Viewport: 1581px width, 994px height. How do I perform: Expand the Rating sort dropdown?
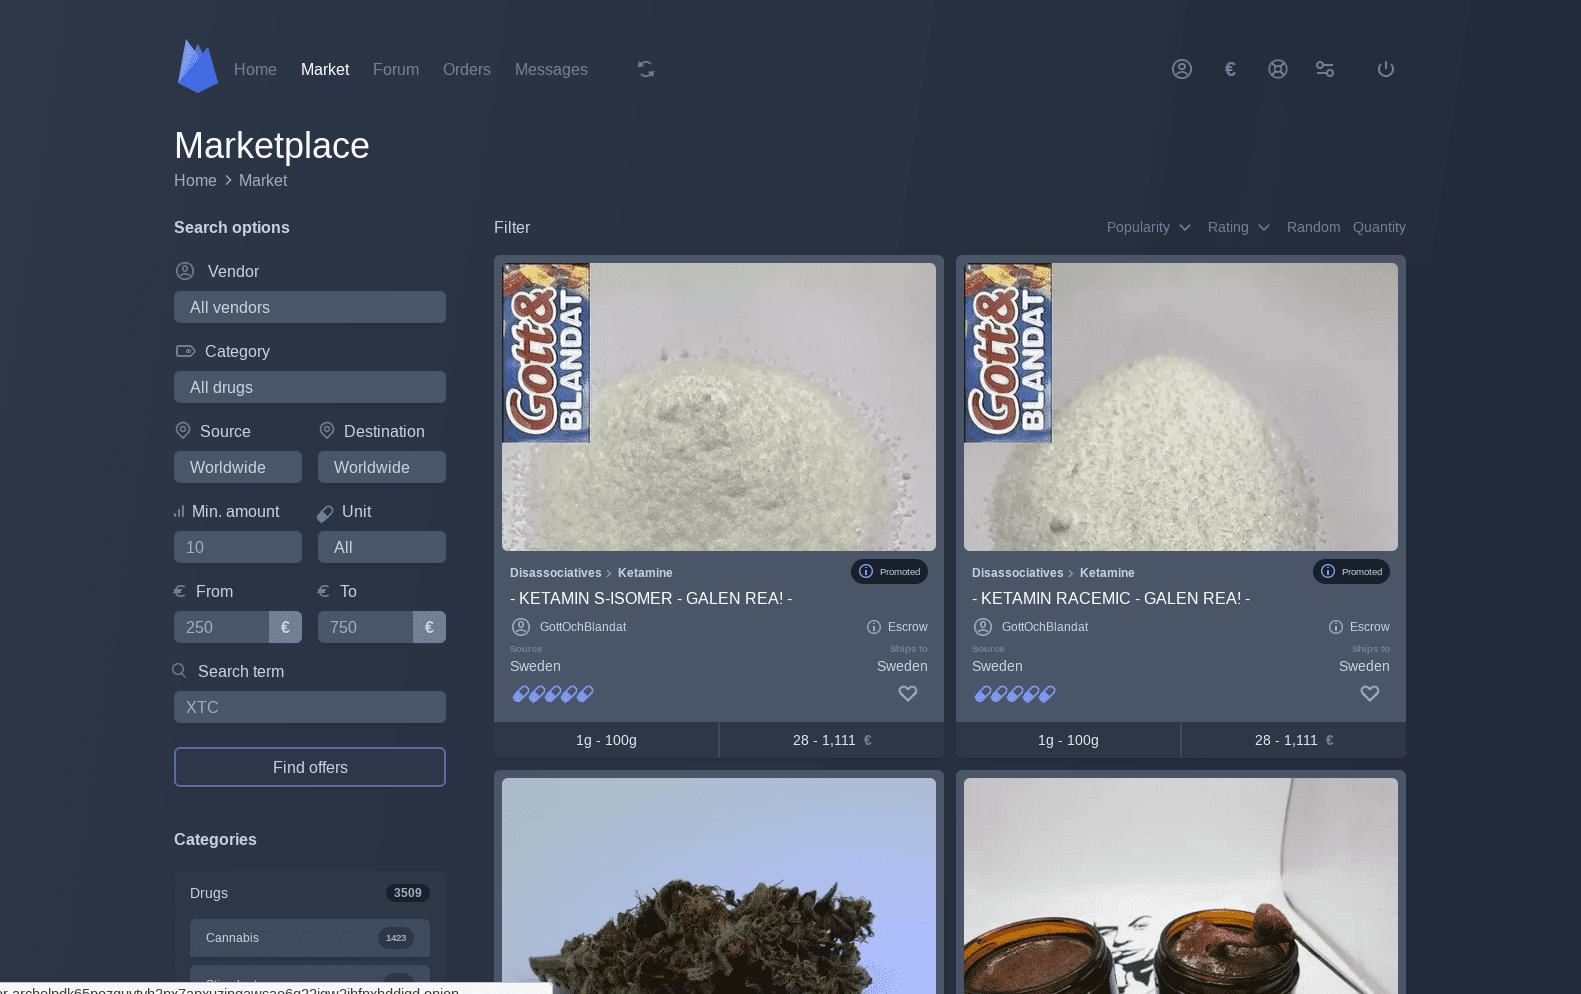pyautogui.click(x=1239, y=227)
